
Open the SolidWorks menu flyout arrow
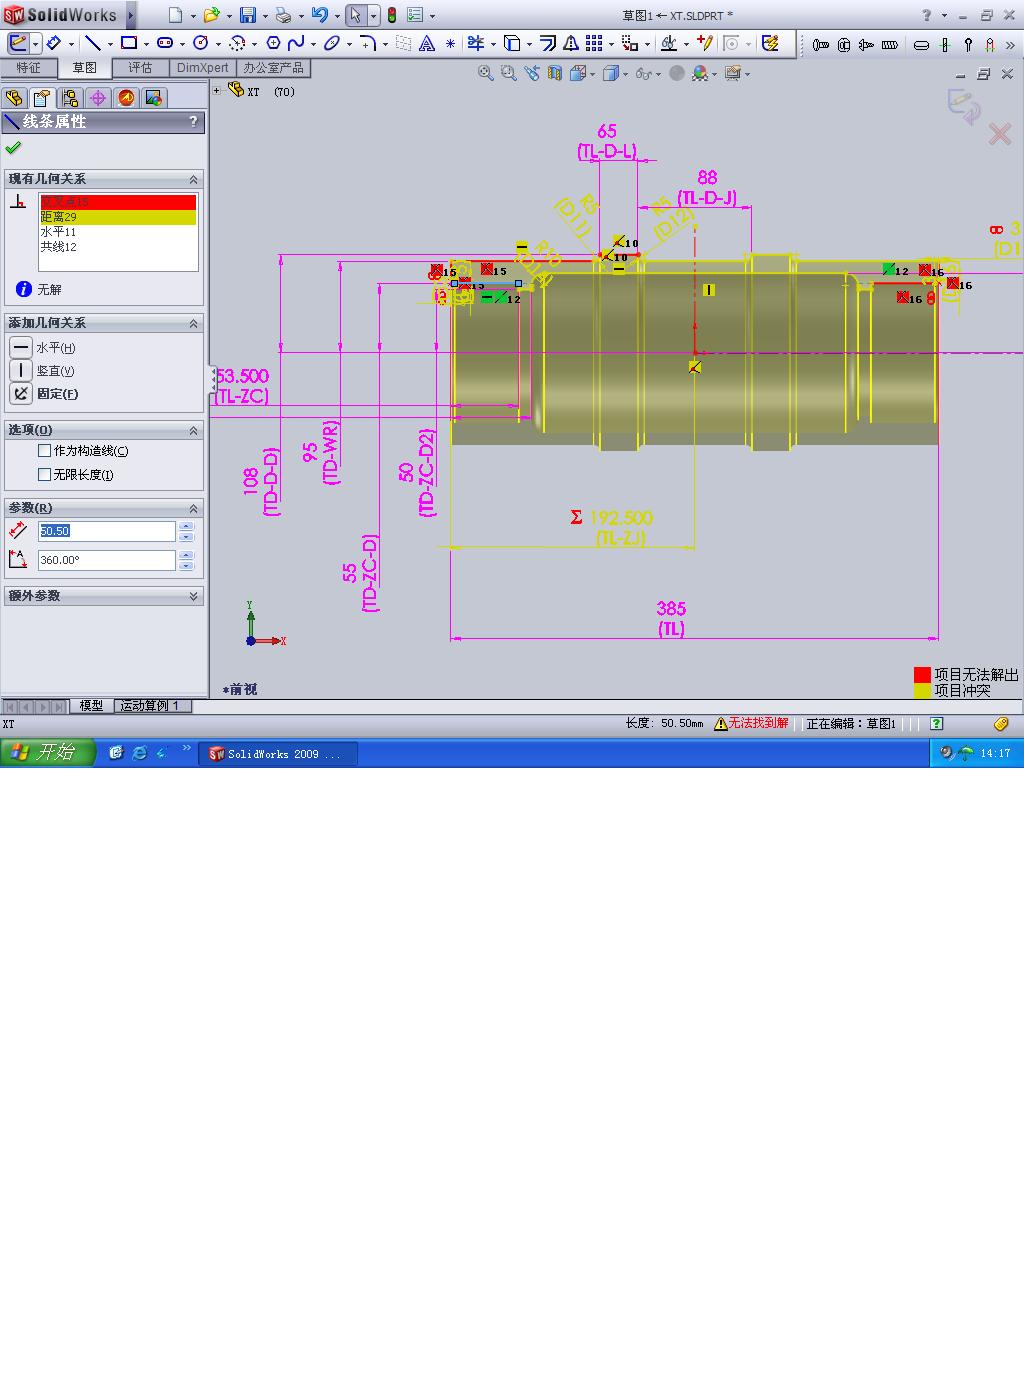pyautogui.click(x=131, y=15)
